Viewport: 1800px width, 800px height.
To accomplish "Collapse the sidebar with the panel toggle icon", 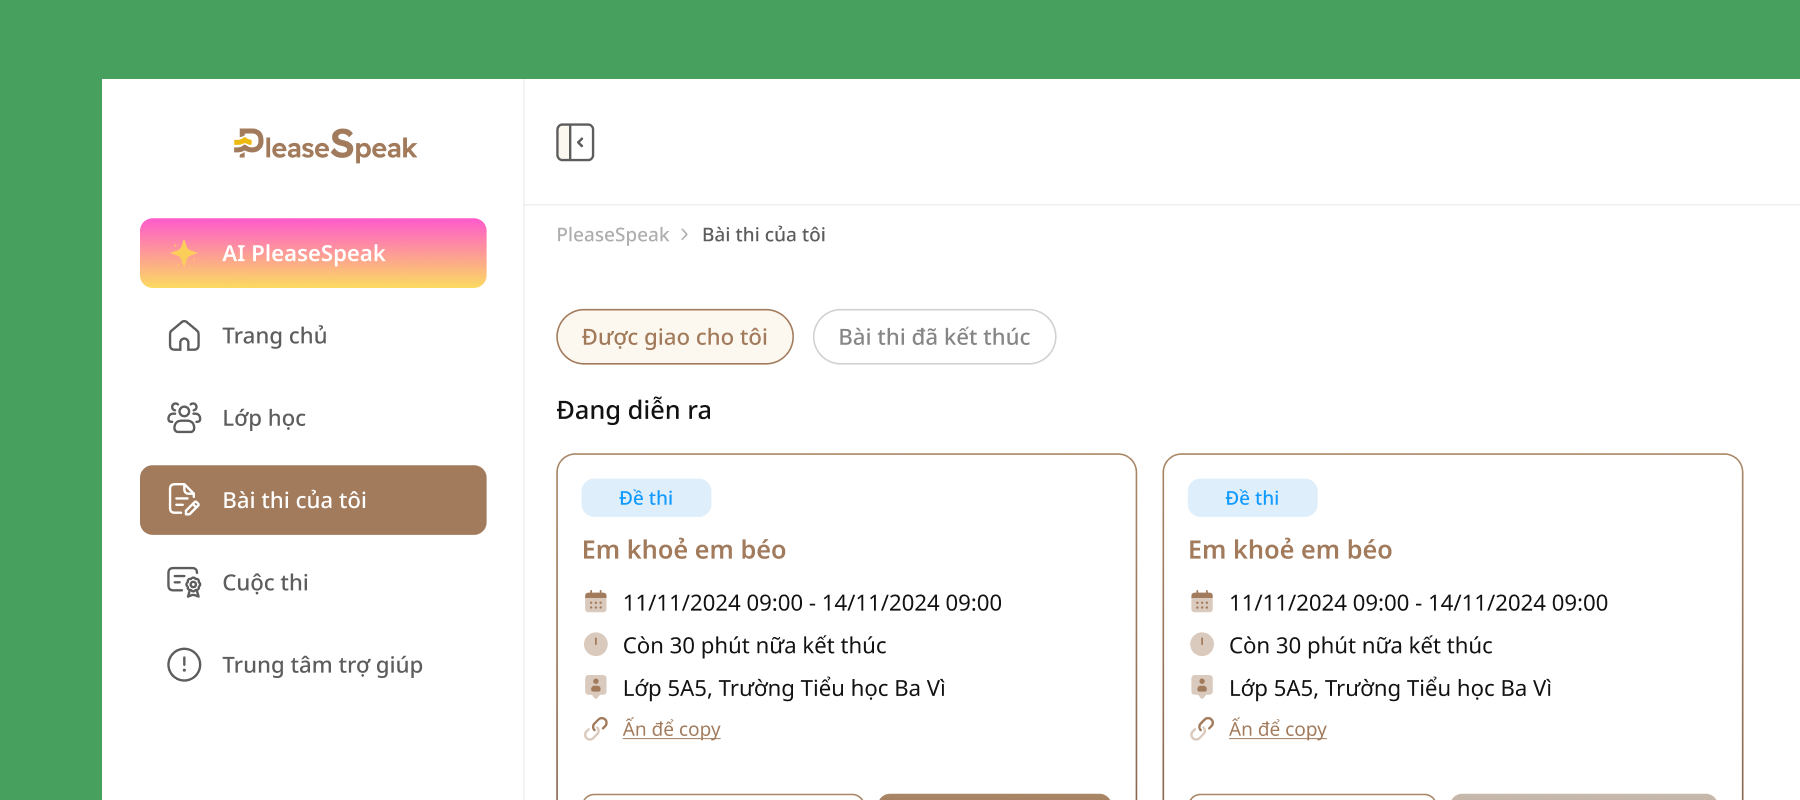I will tap(575, 142).
